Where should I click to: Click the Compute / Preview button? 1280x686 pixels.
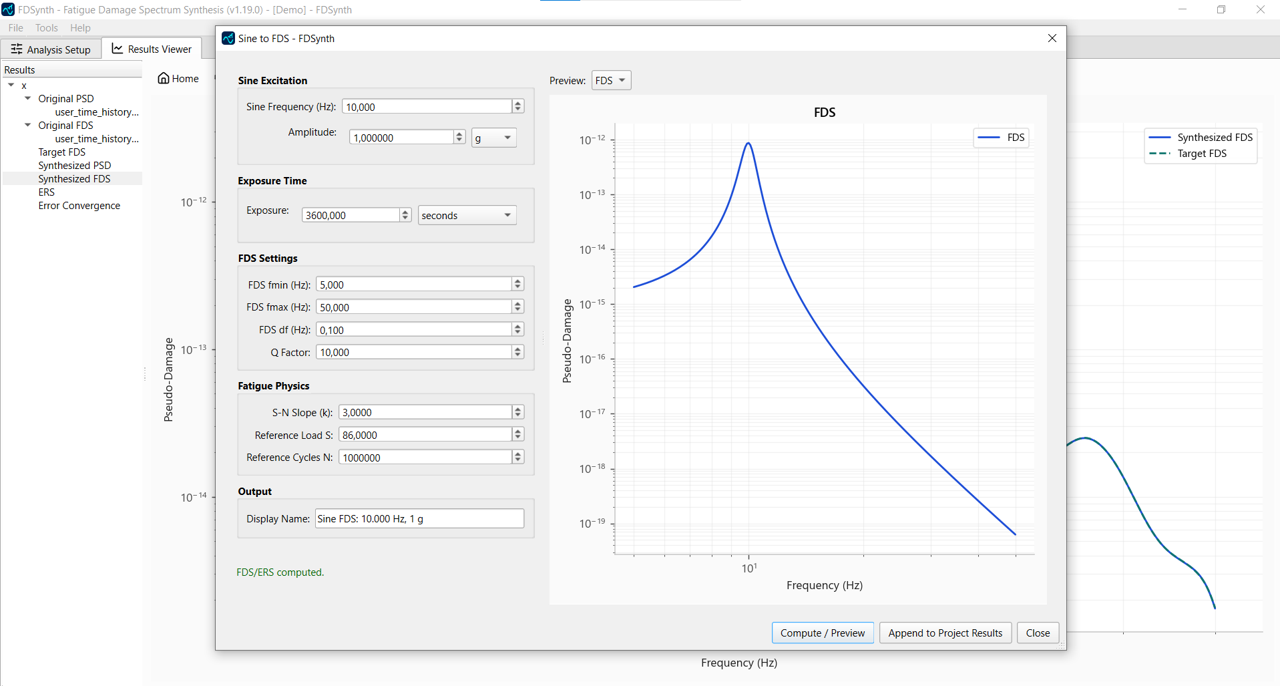(x=822, y=632)
